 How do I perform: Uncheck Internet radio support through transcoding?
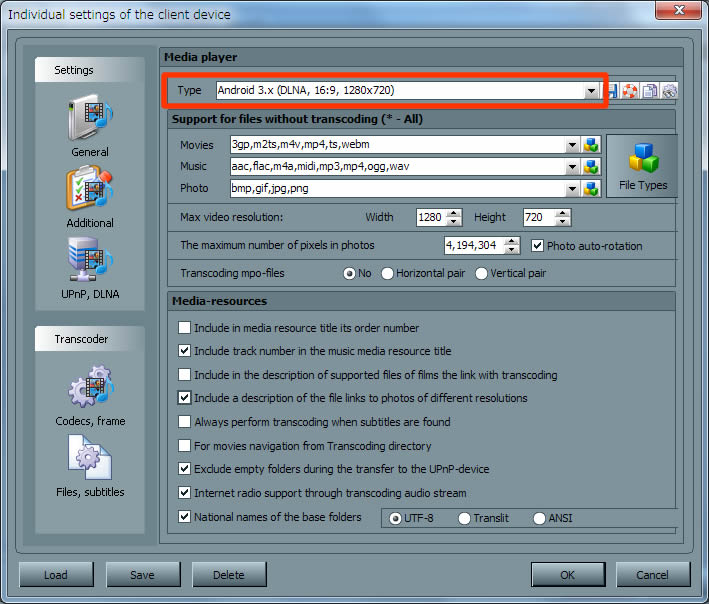tap(184, 492)
